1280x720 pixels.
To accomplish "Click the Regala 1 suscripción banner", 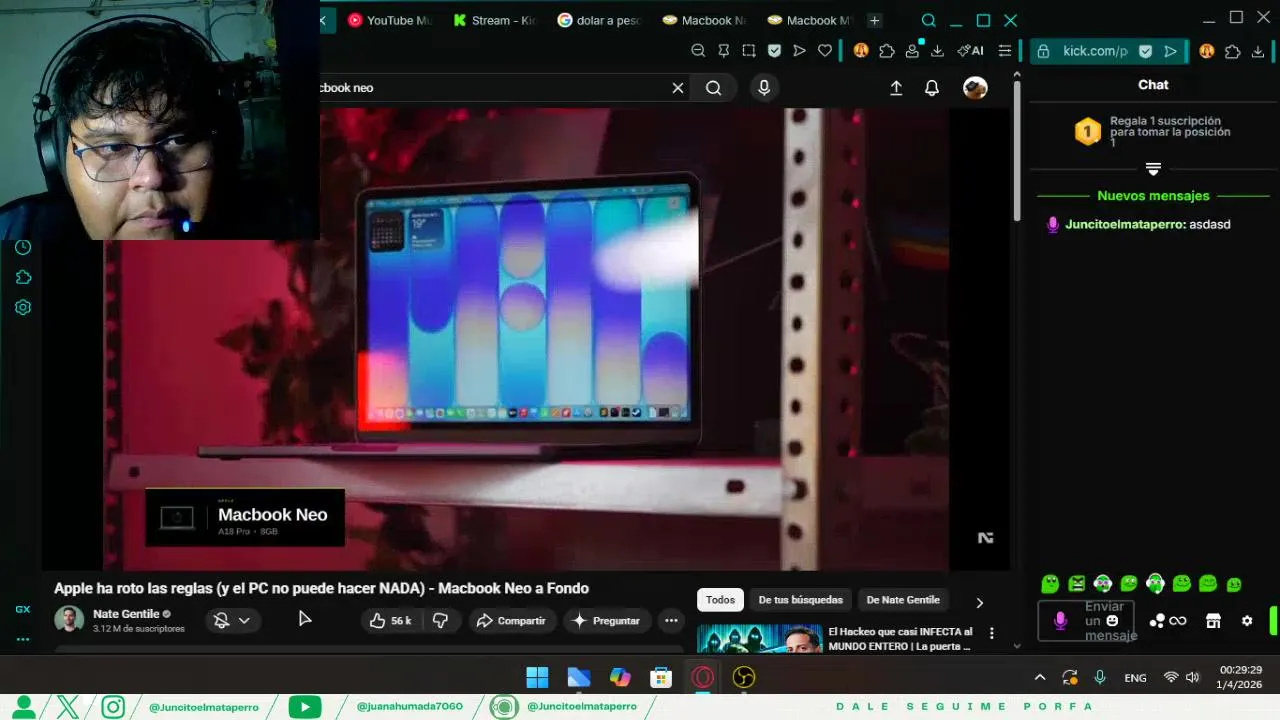I will (1153, 131).
